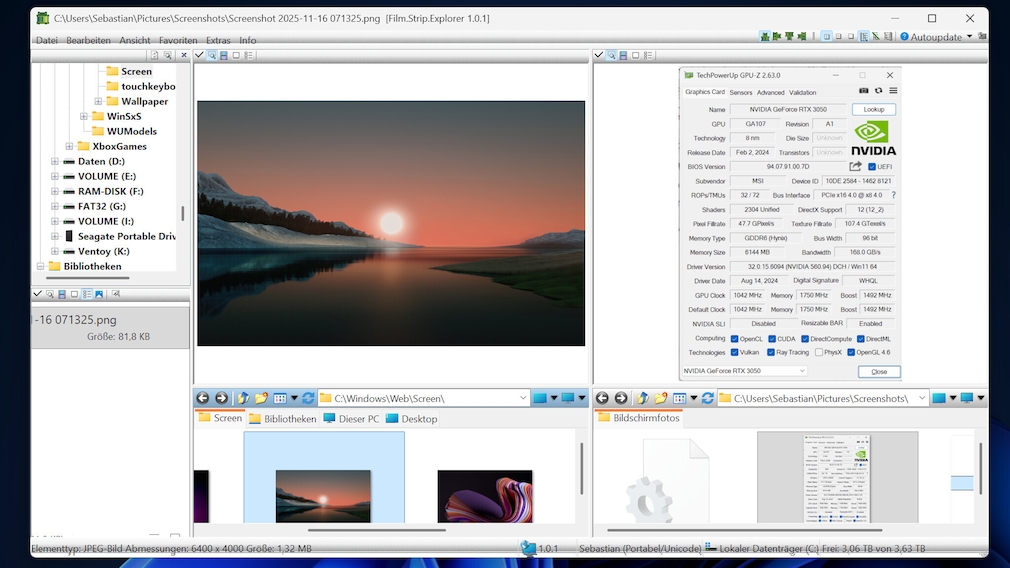Image resolution: width=1010 pixels, height=568 pixels.
Task: Switch to the Dieser PC tab
Action: click(351, 419)
